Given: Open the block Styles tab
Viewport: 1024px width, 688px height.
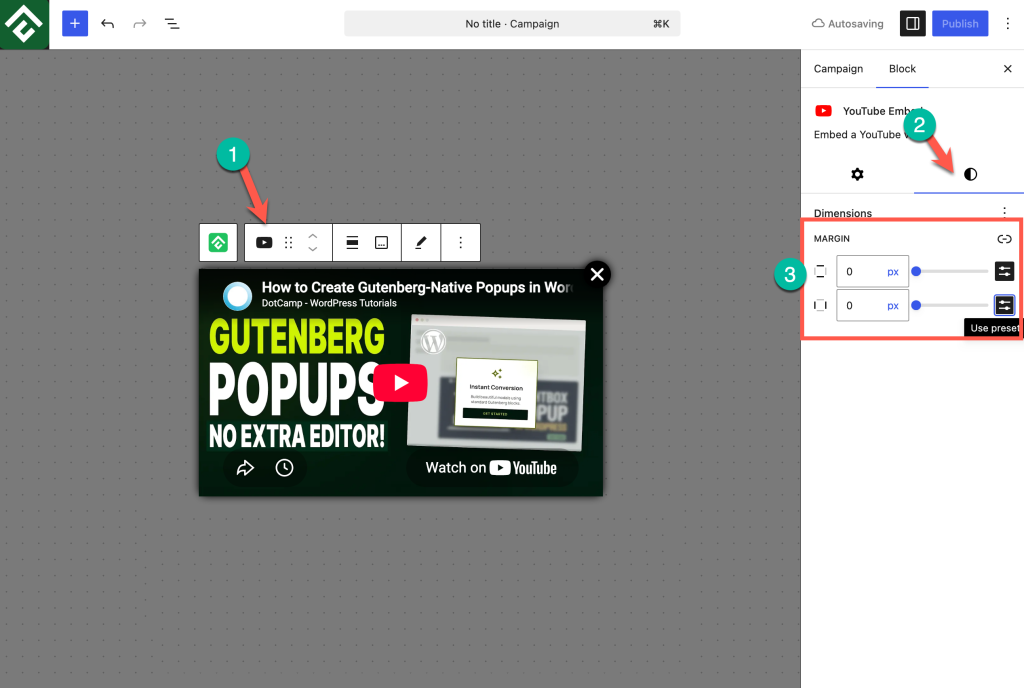Looking at the screenshot, I should [x=970, y=174].
